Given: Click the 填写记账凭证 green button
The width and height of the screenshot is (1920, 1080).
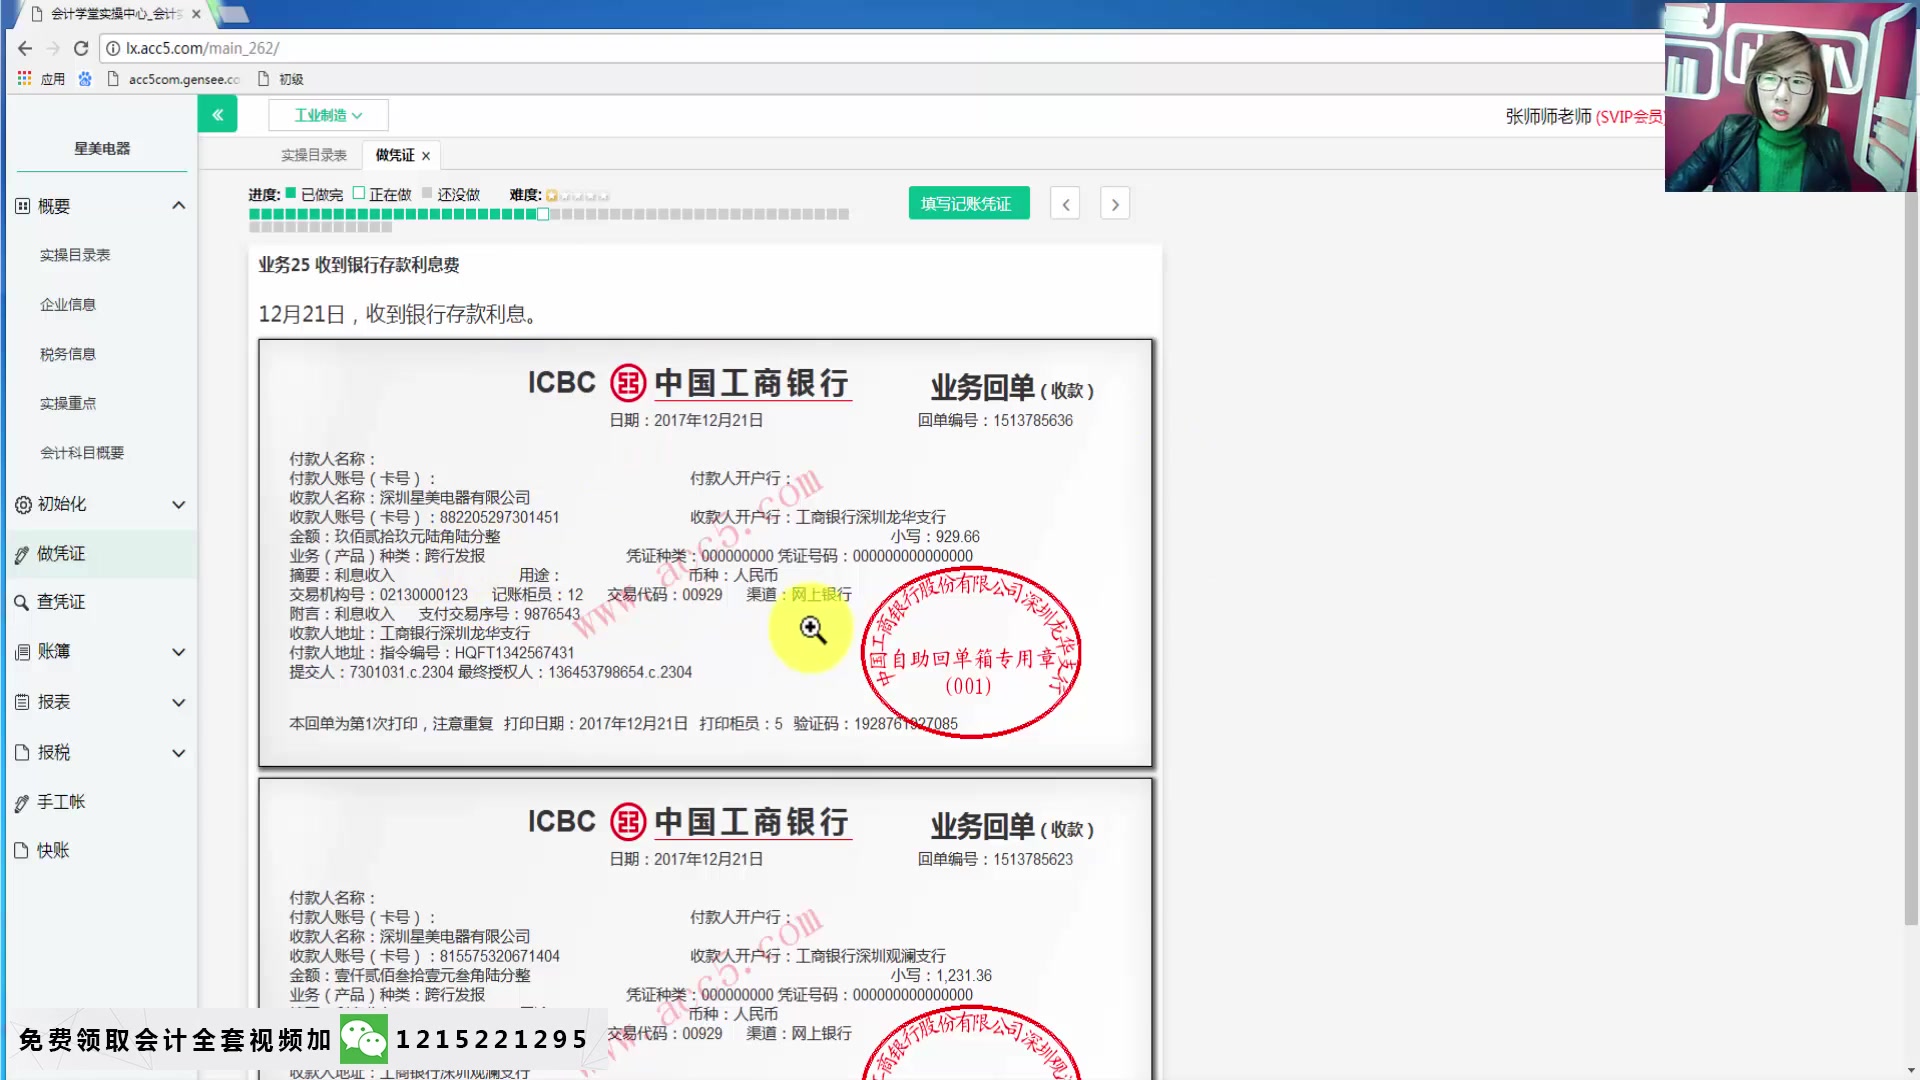Looking at the screenshot, I should click(968, 202).
